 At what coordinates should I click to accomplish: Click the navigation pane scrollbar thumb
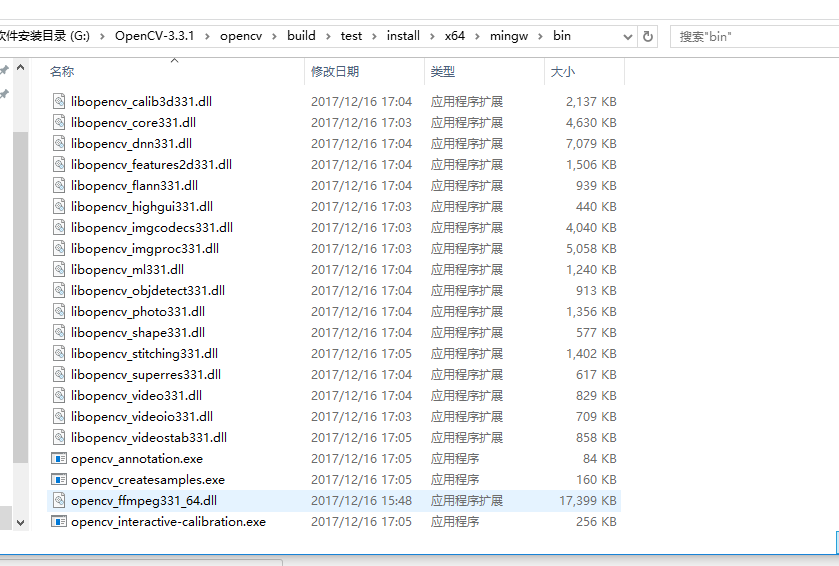tap(20, 297)
